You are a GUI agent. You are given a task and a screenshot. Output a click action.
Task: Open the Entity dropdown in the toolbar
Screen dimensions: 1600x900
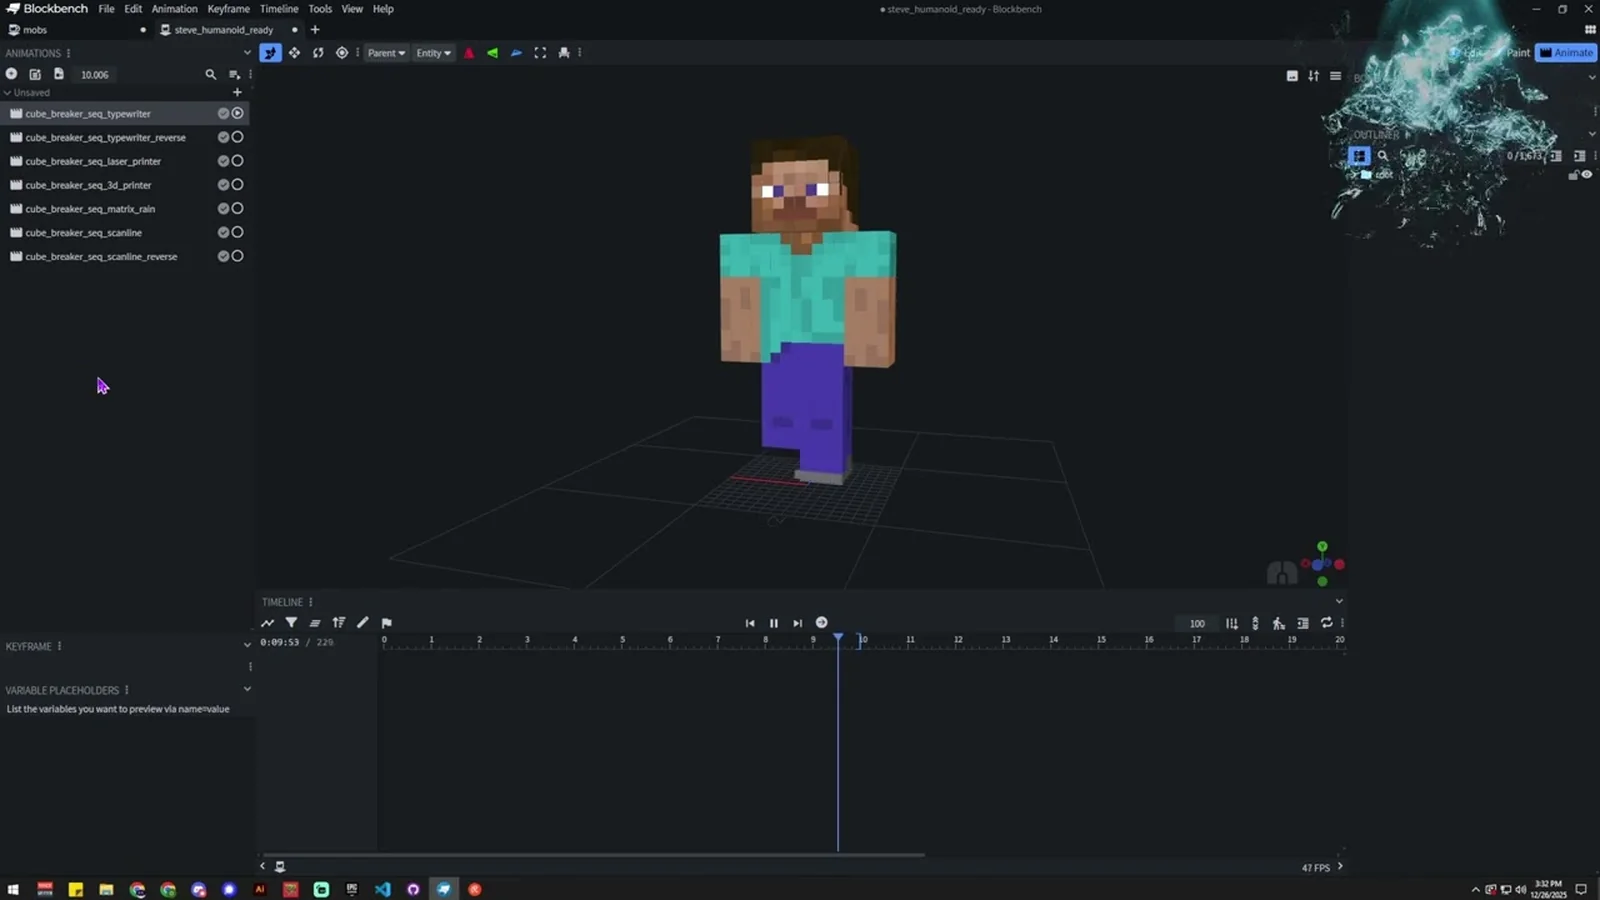[433, 53]
